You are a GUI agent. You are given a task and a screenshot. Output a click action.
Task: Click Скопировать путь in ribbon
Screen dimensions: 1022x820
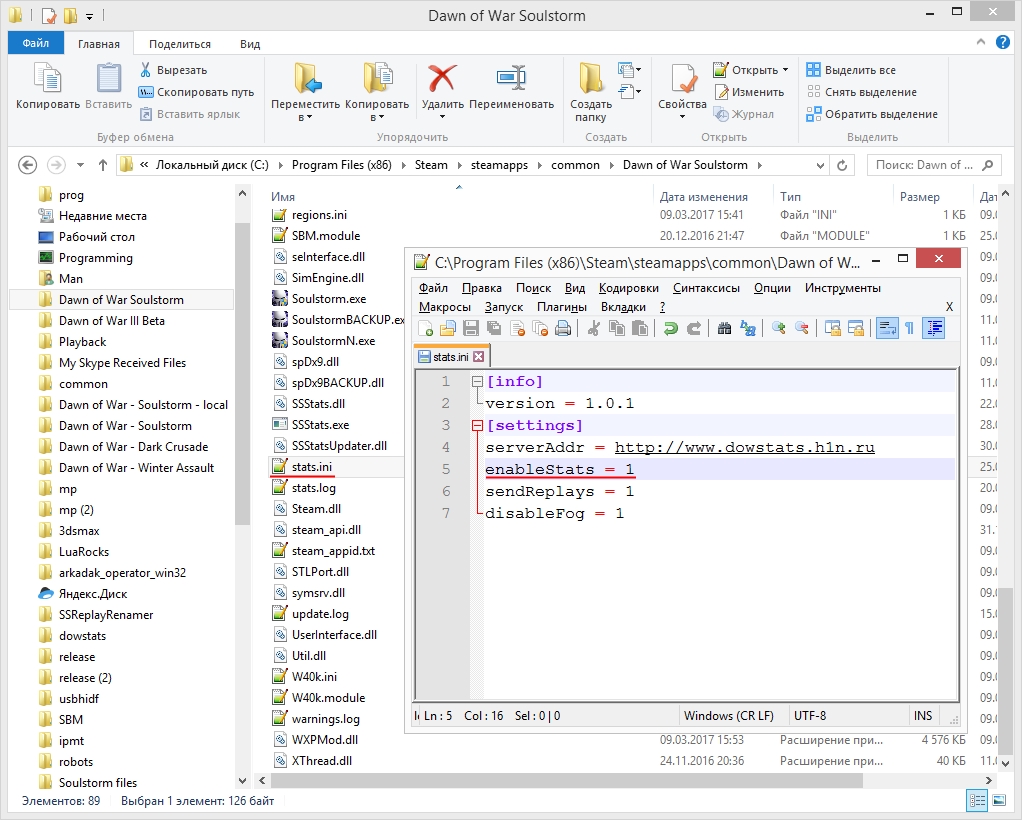pos(196,92)
